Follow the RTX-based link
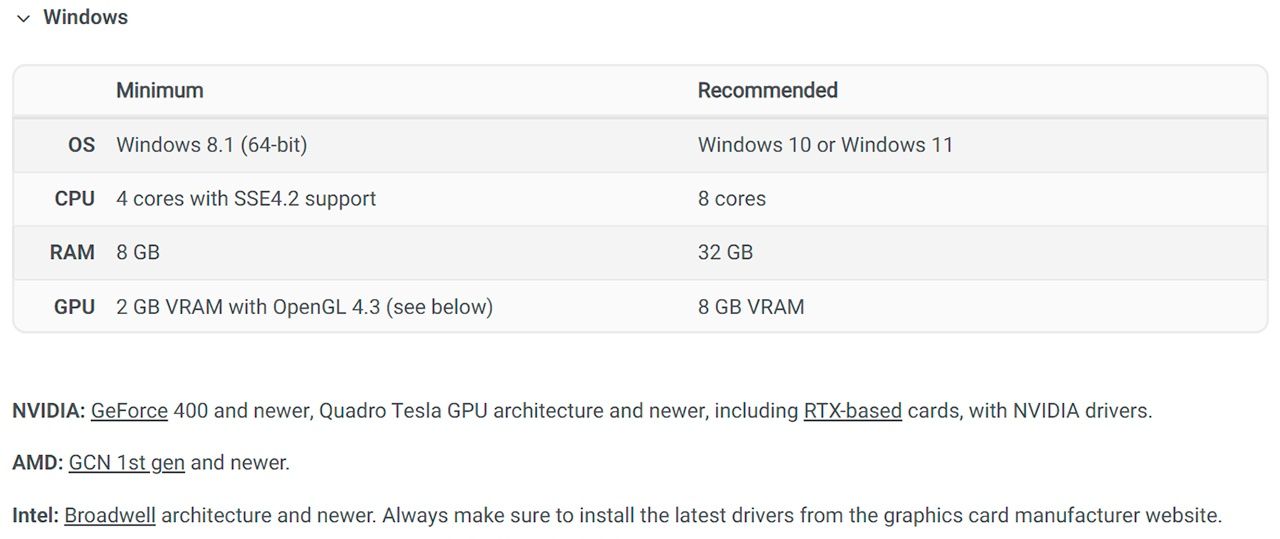The height and width of the screenshot is (539, 1280). pos(852,410)
